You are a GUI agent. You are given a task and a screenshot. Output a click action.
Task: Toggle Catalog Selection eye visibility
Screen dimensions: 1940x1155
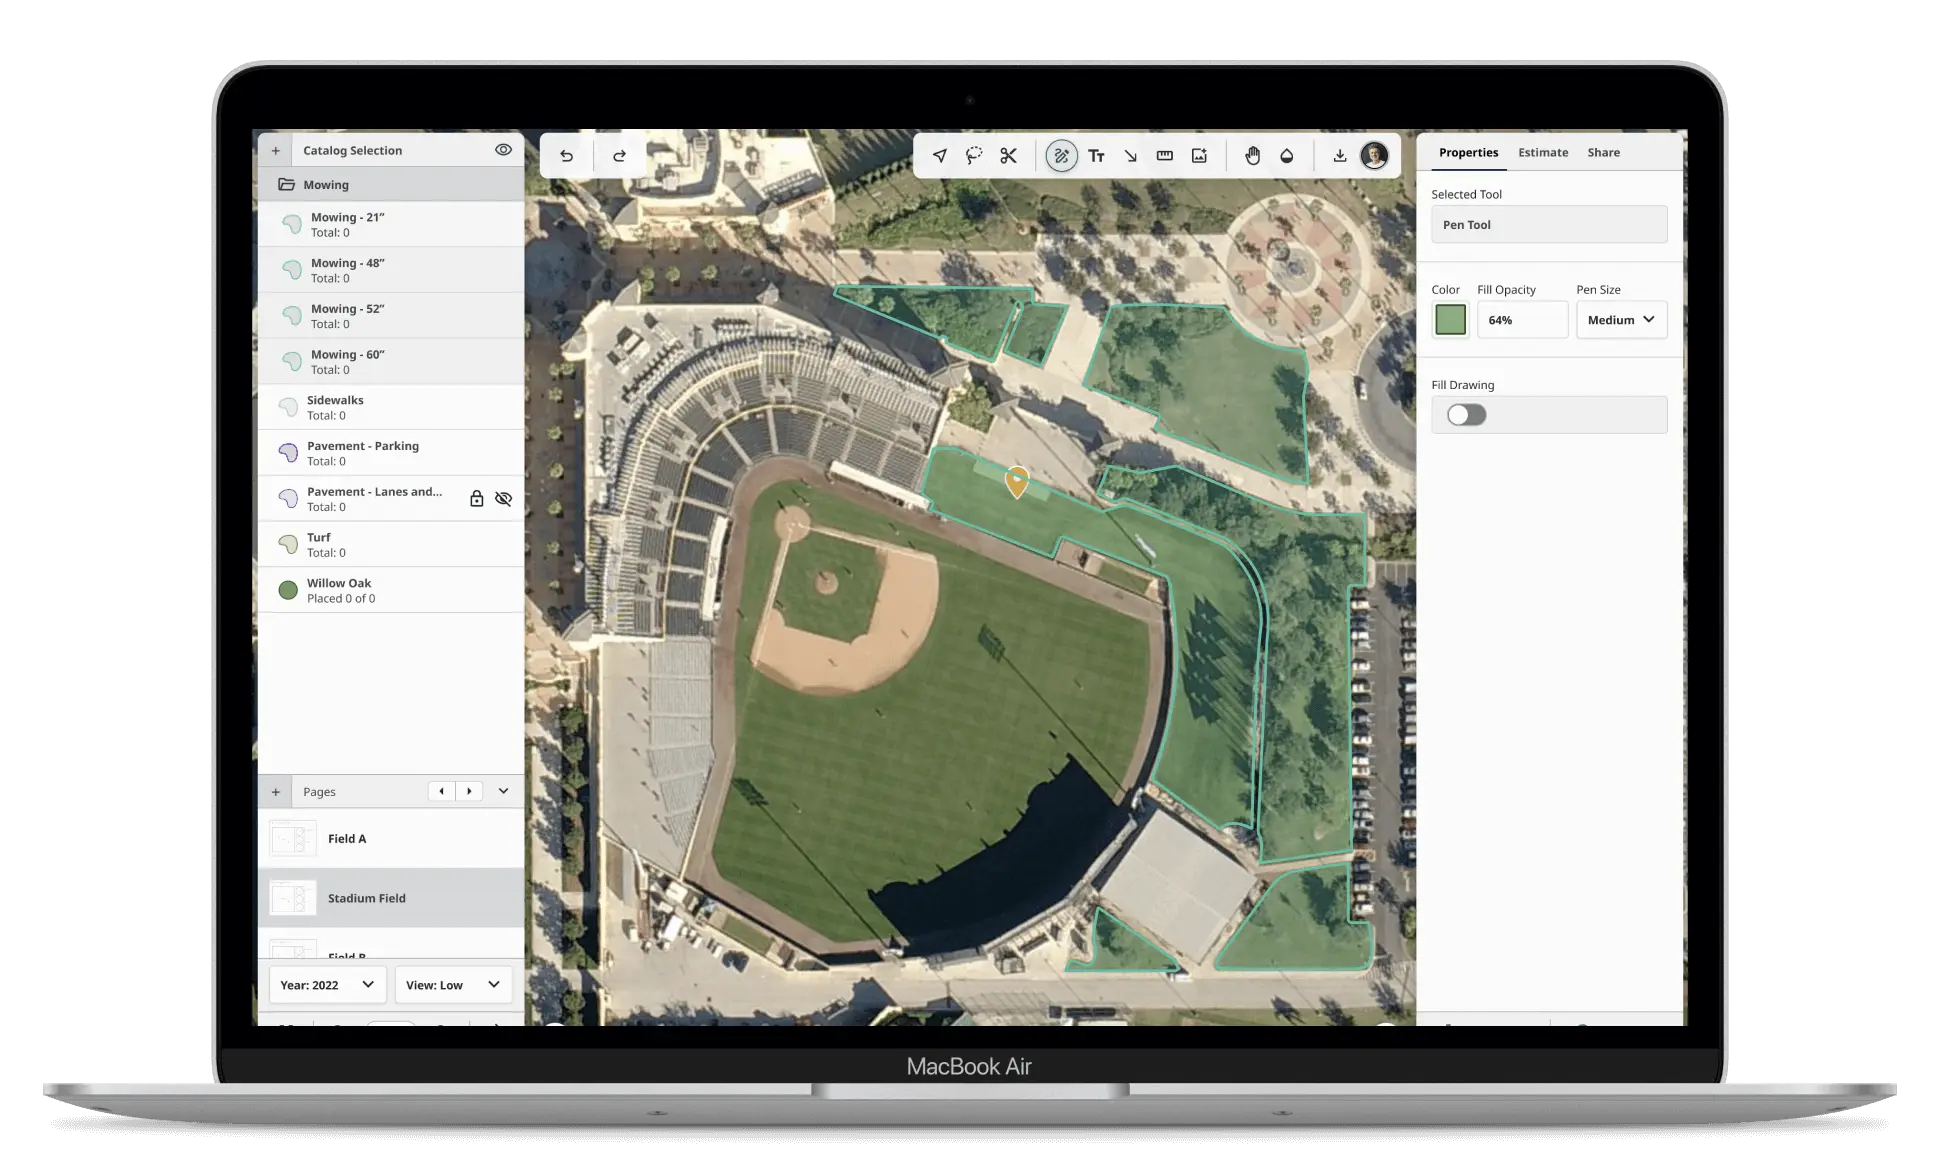point(503,150)
